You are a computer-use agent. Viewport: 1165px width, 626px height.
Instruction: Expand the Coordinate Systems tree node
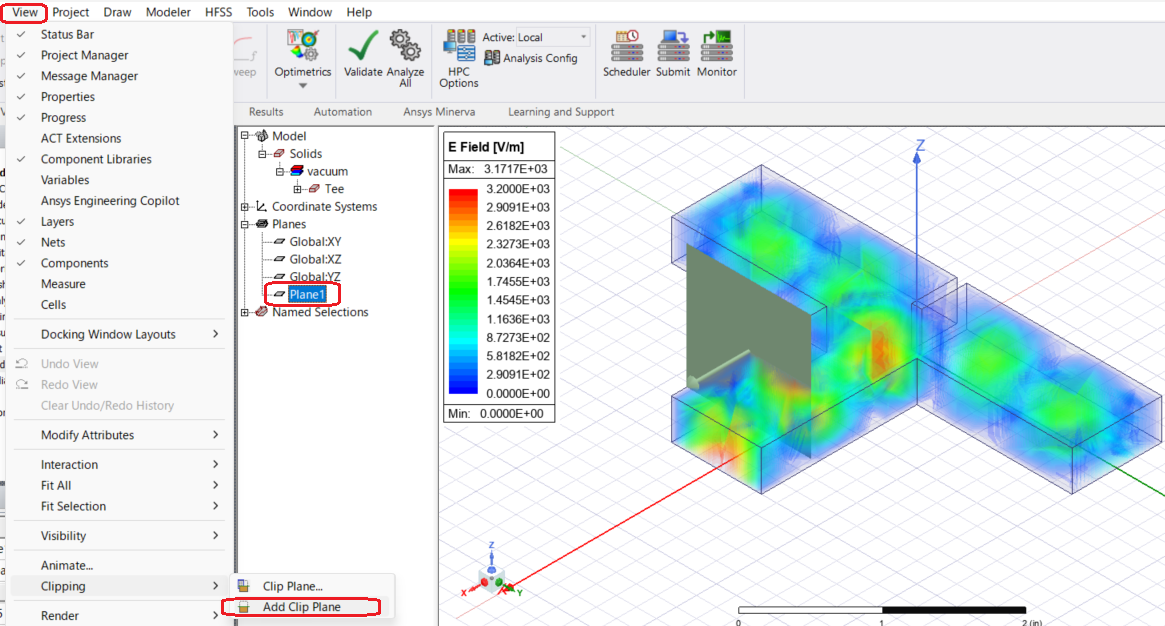coord(246,207)
